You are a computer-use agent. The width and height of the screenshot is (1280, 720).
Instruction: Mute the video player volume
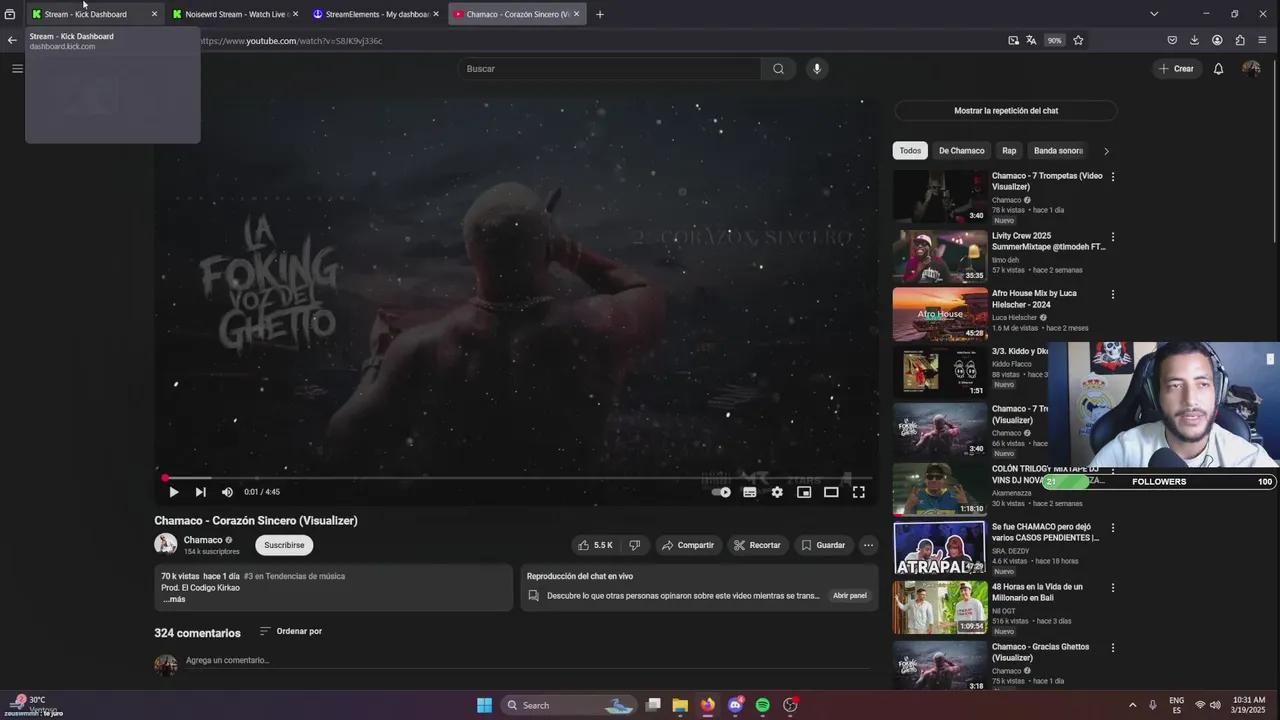point(227,492)
